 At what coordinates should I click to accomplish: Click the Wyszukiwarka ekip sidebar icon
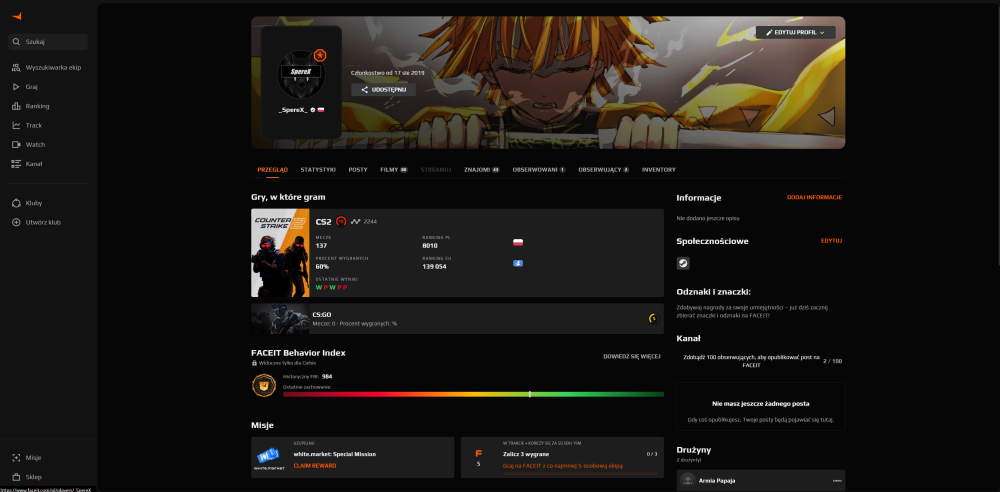pyautogui.click(x=17, y=67)
